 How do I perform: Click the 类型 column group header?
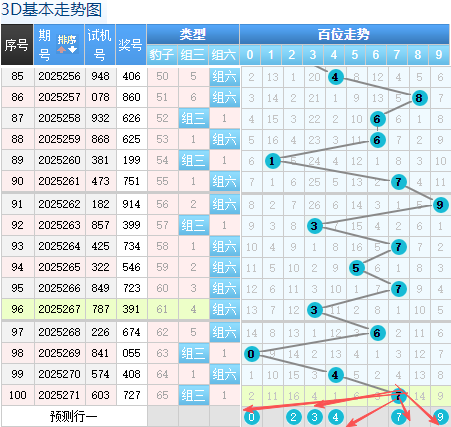[193, 34]
